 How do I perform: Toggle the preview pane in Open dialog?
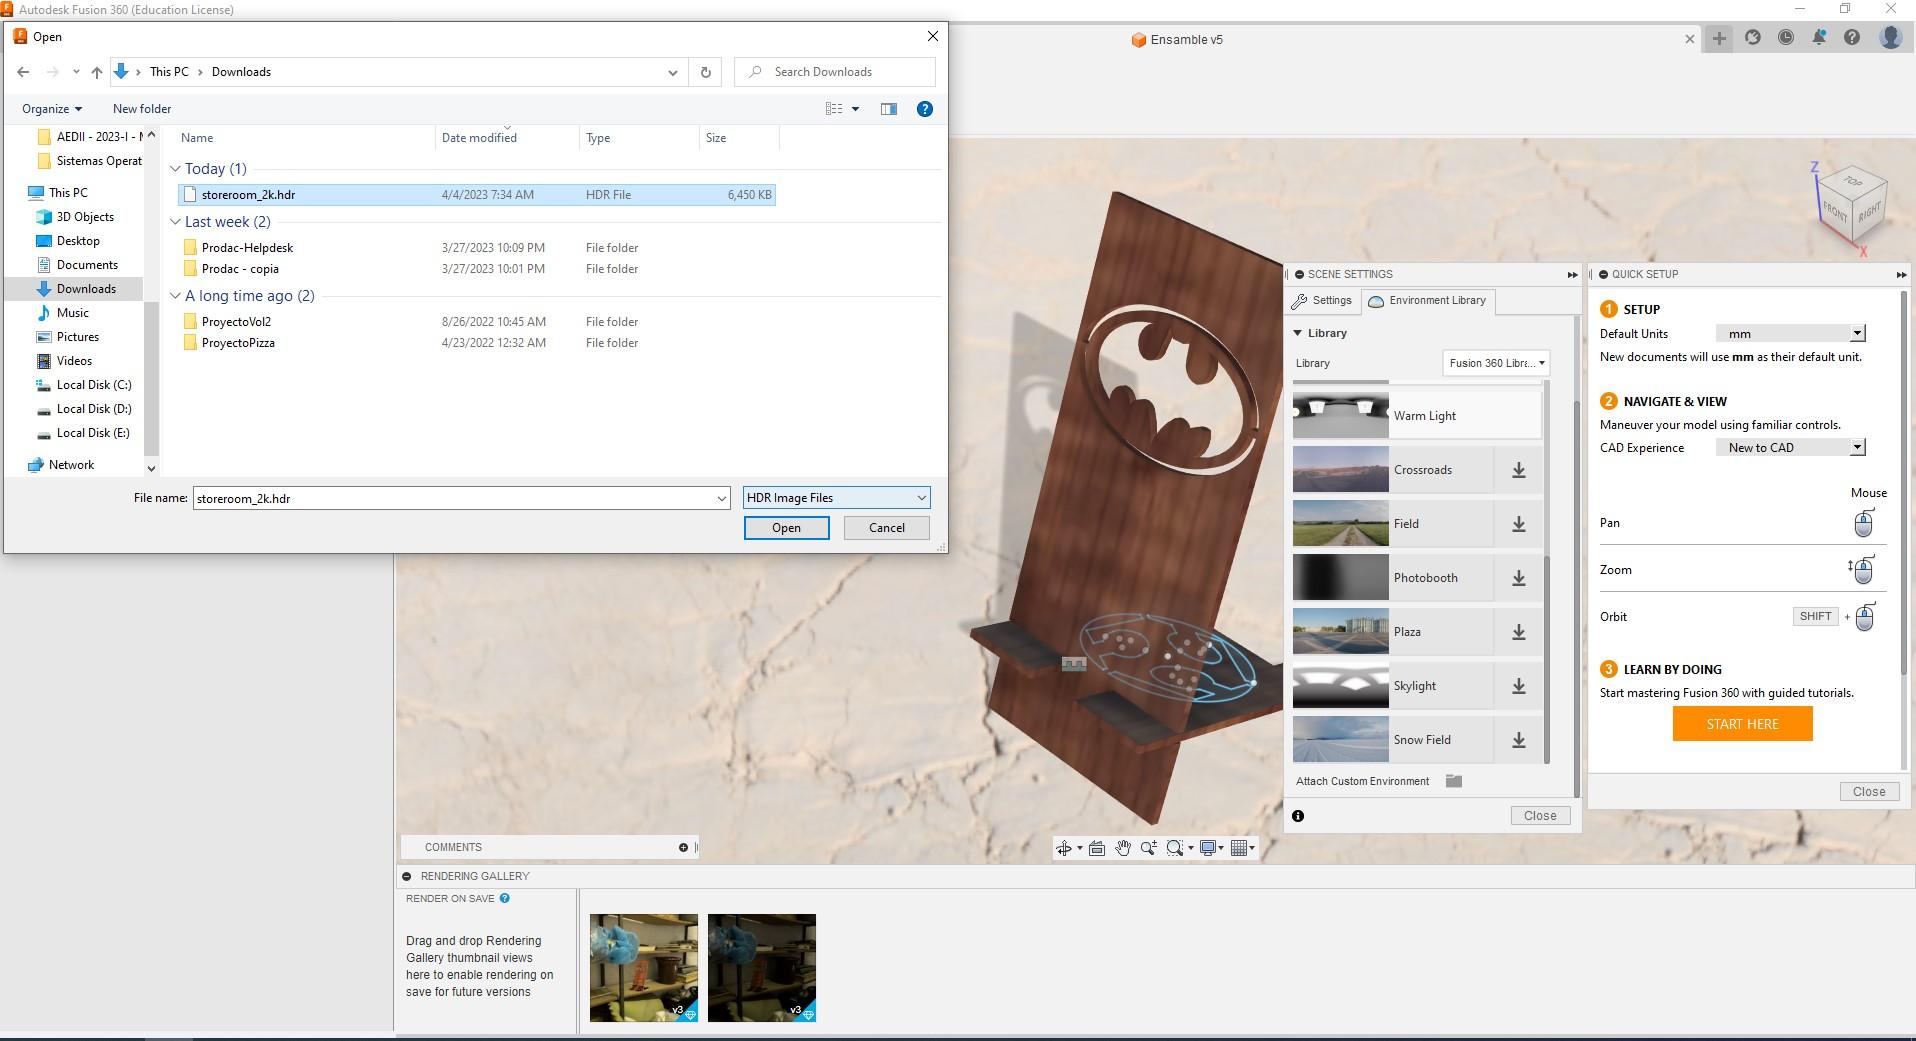[889, 109]
